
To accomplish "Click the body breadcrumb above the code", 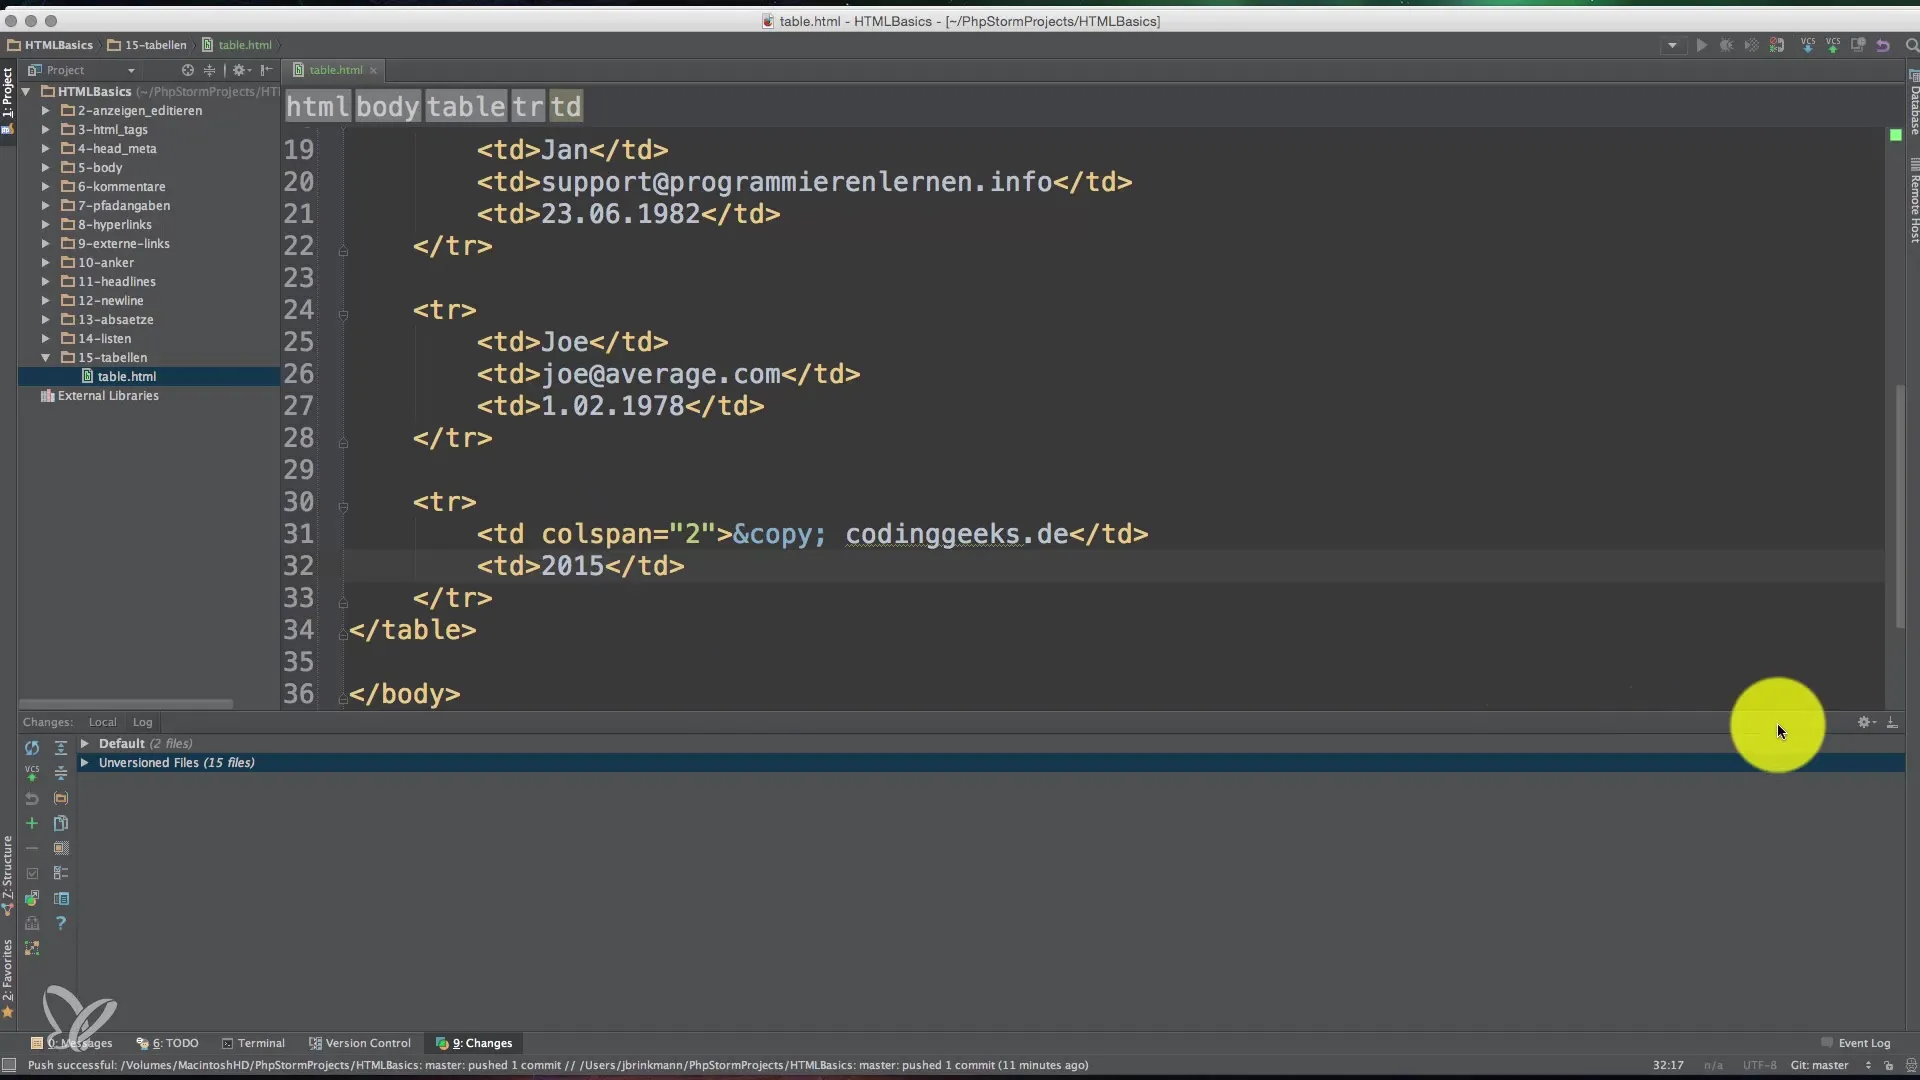I will pos(388,106).
